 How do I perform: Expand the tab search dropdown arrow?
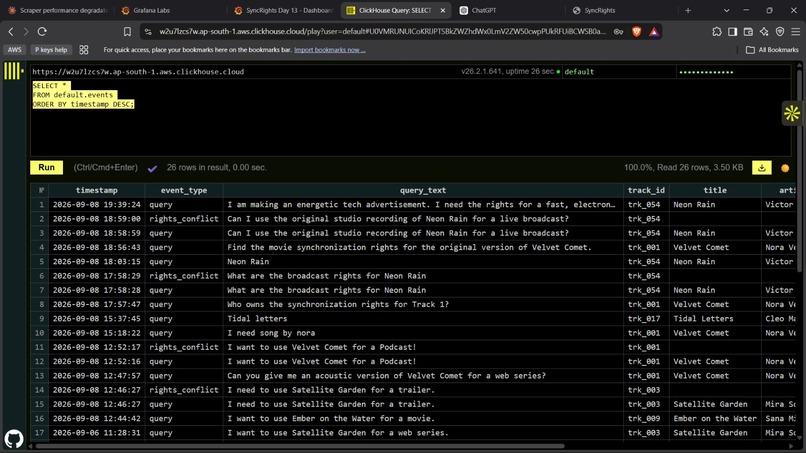tap(726, 10)
